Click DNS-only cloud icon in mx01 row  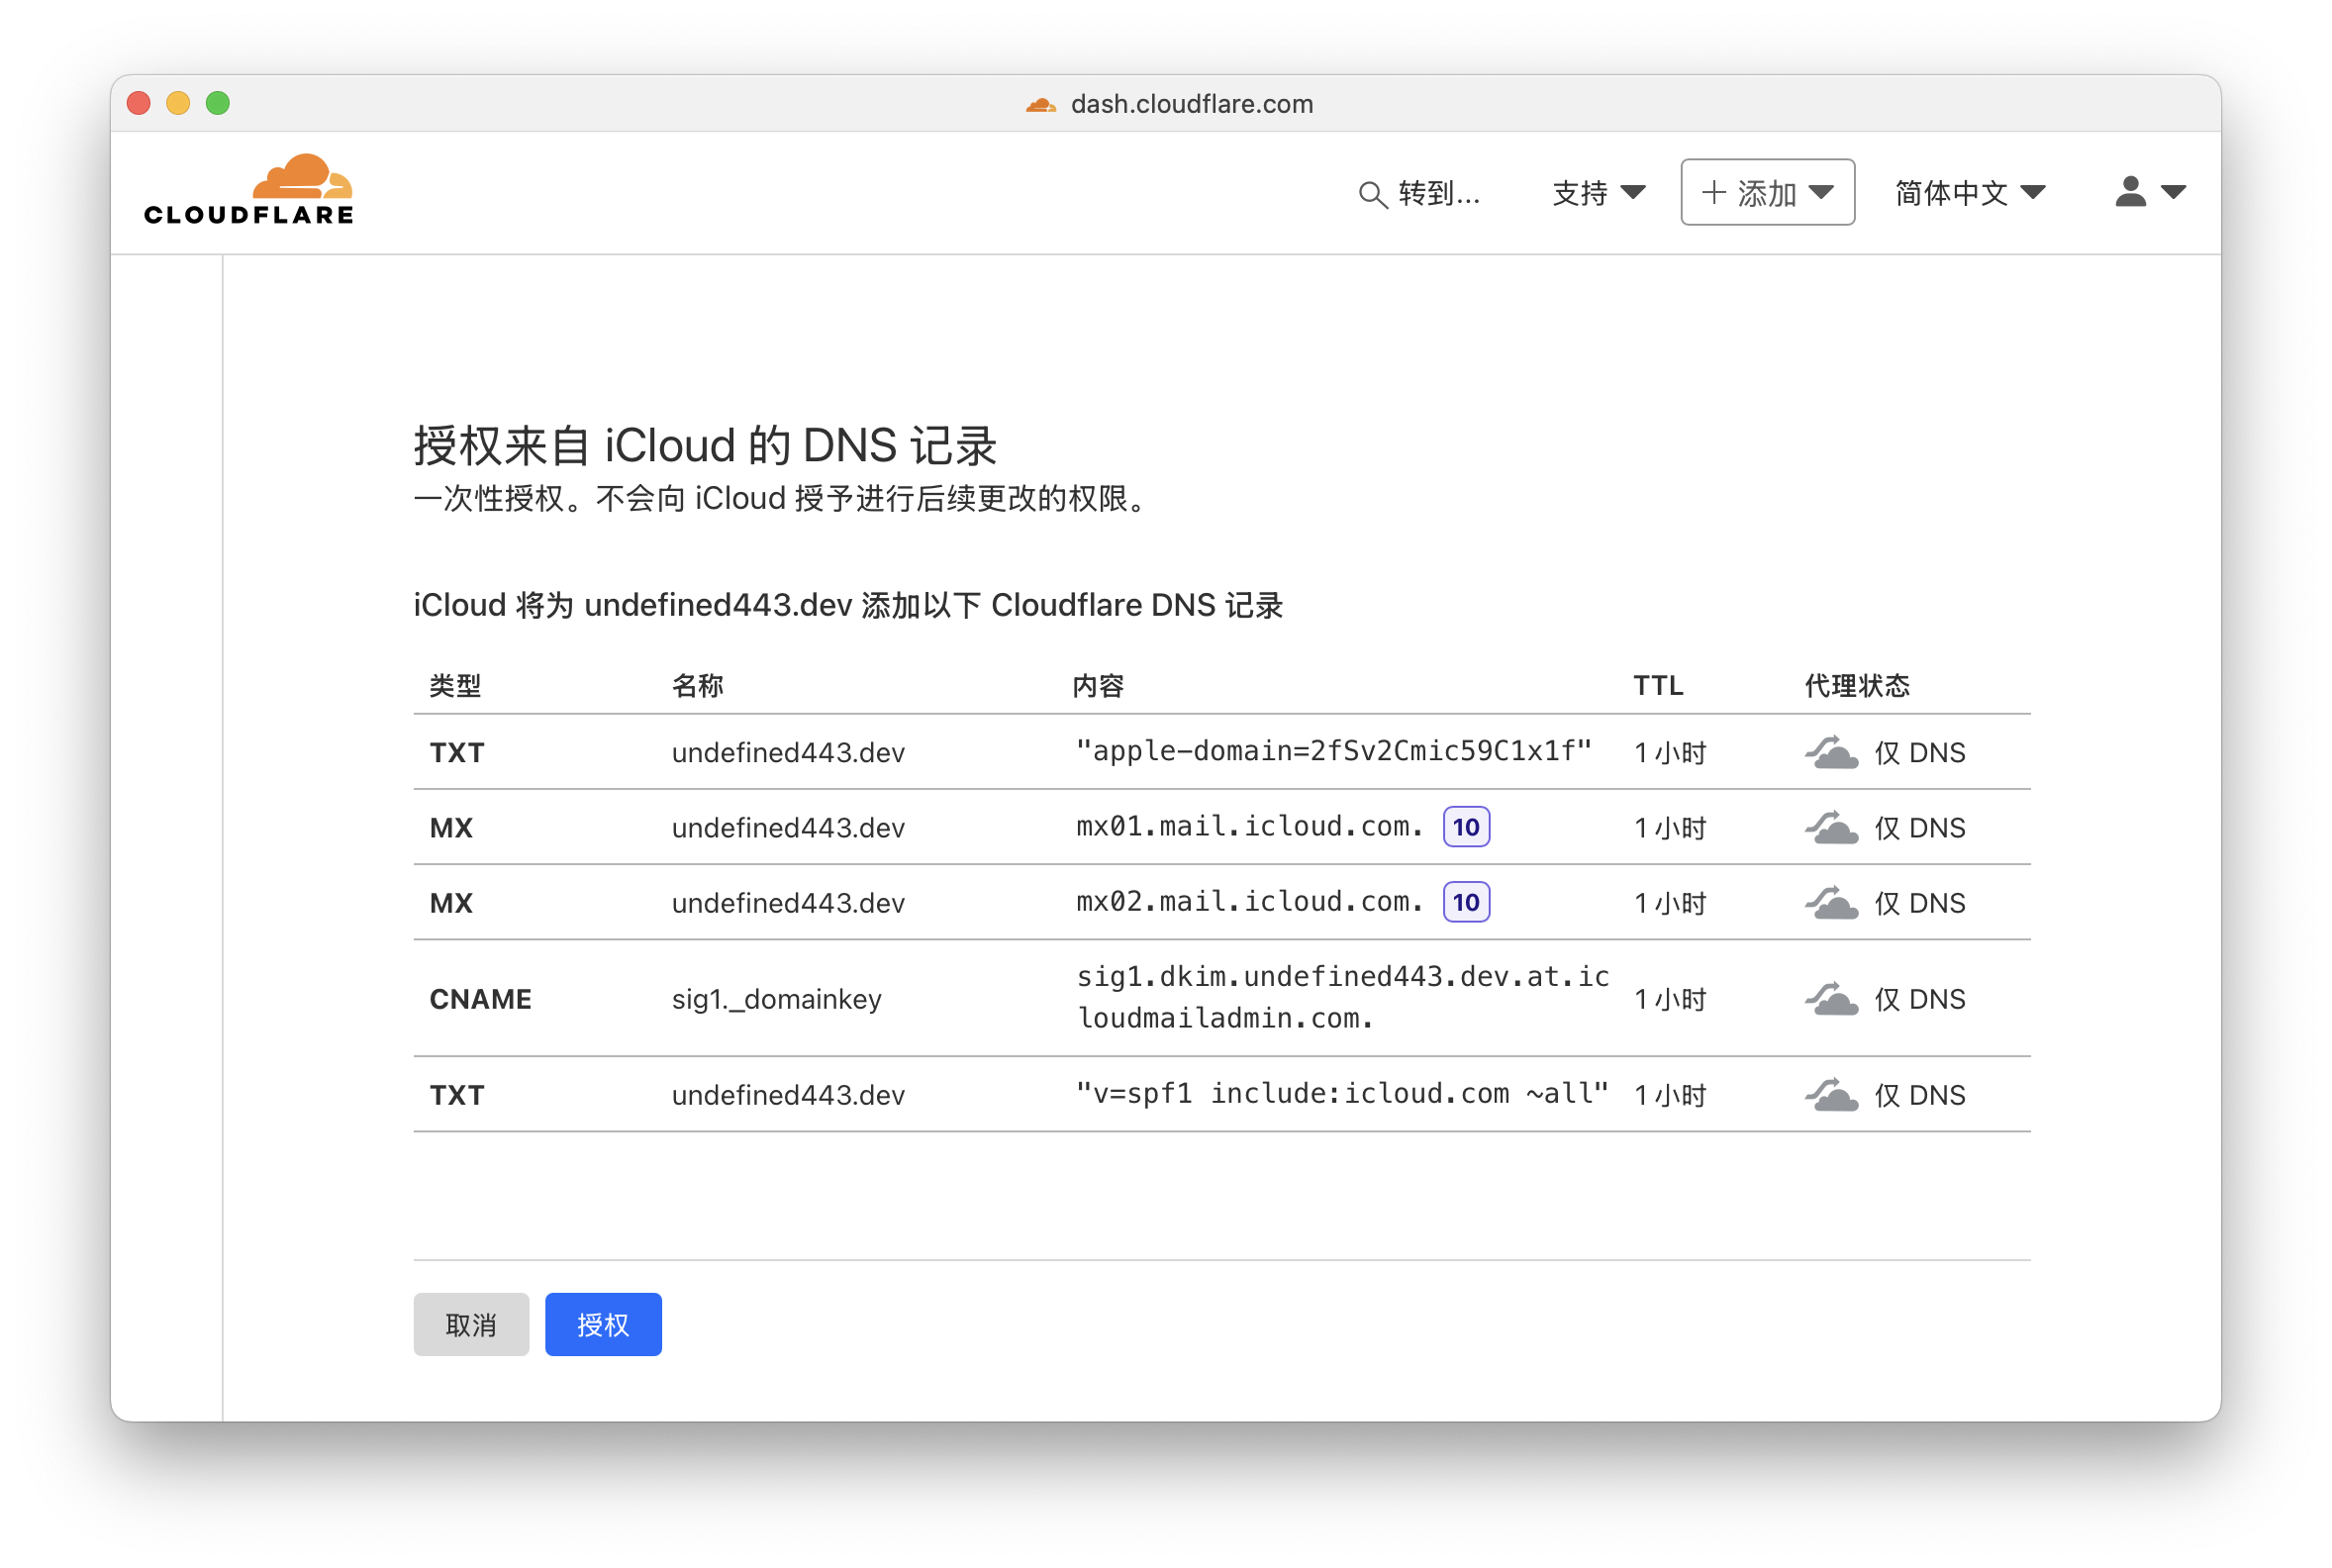tap(1831, 828)
